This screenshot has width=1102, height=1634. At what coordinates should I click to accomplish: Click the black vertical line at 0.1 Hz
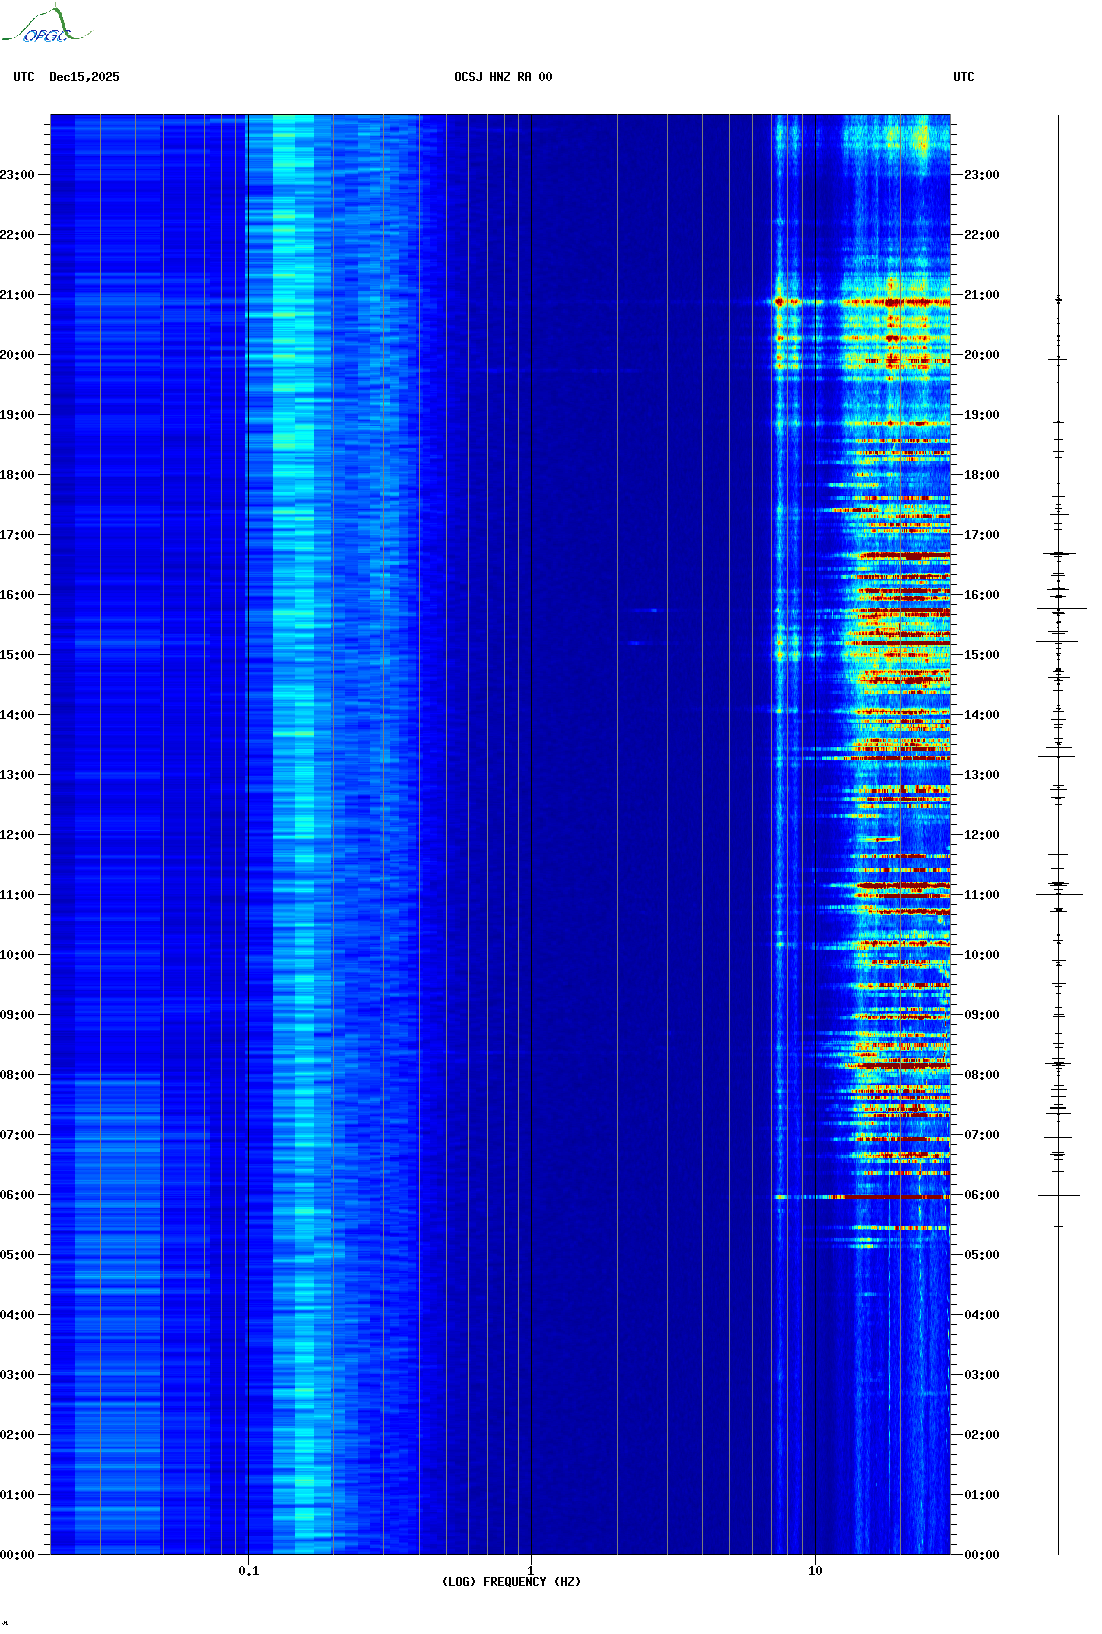point(247,800)
